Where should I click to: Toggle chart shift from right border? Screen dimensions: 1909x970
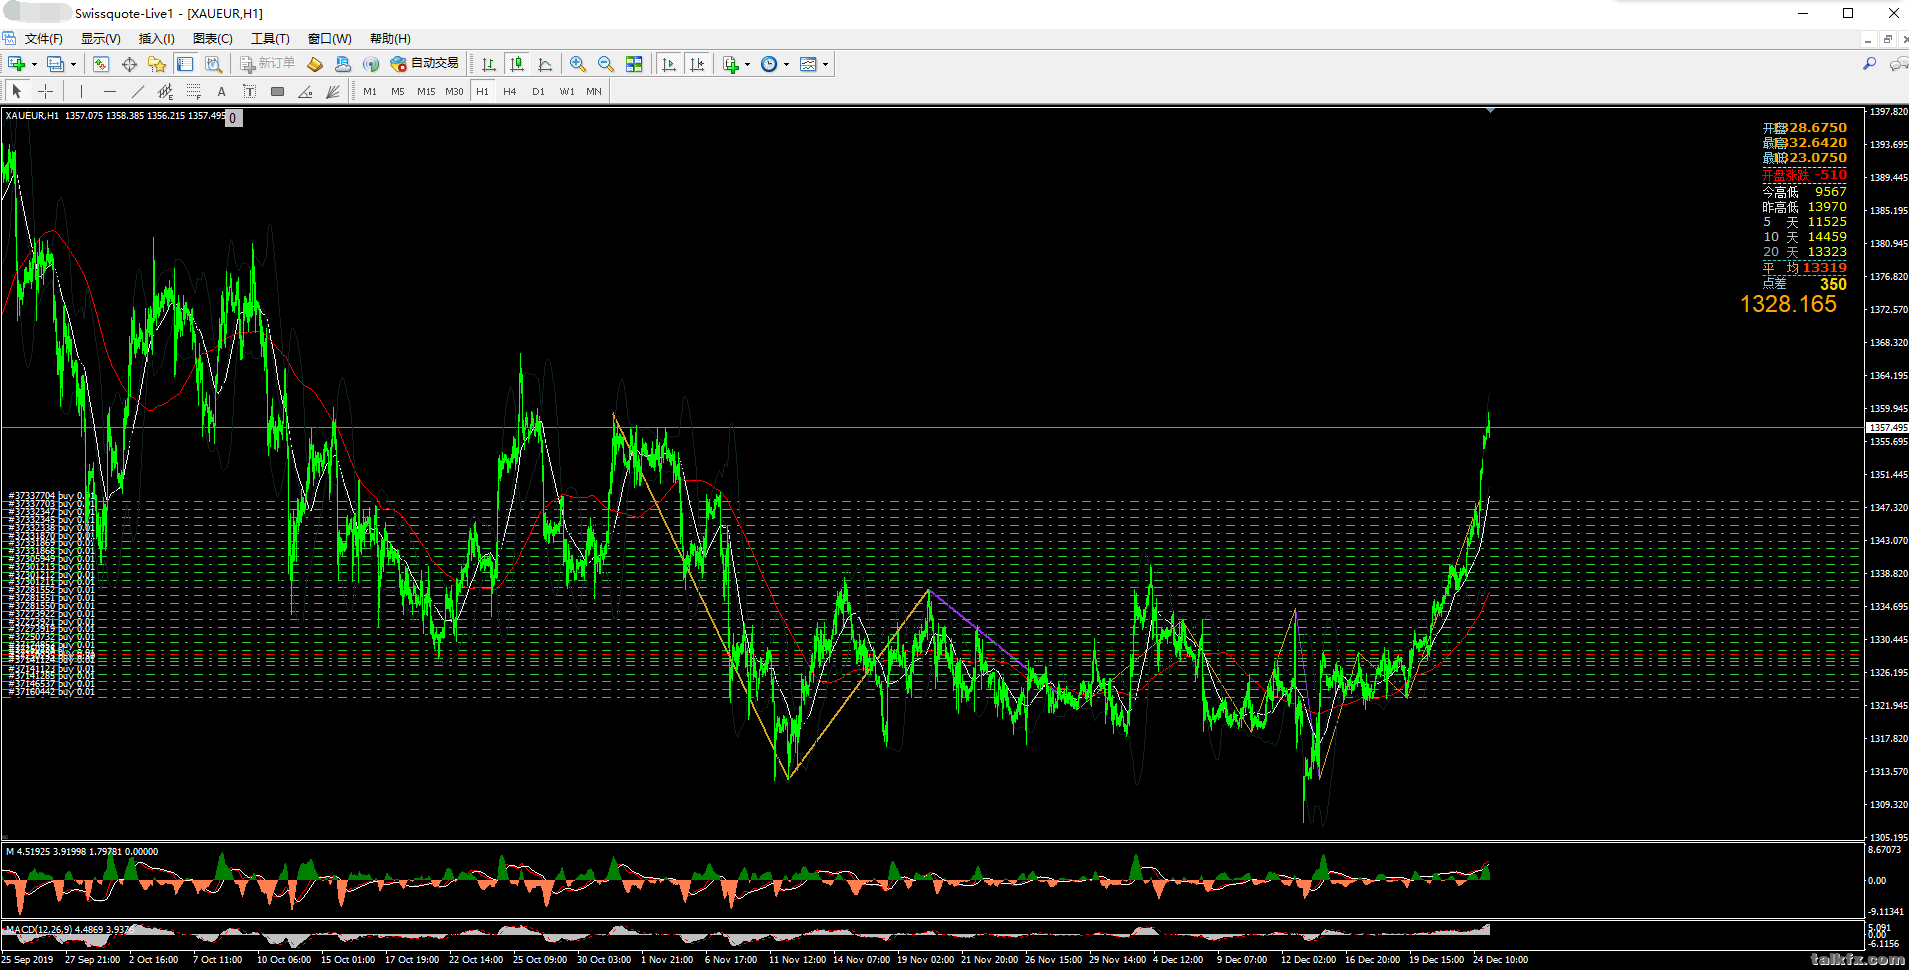pos(697,64)
